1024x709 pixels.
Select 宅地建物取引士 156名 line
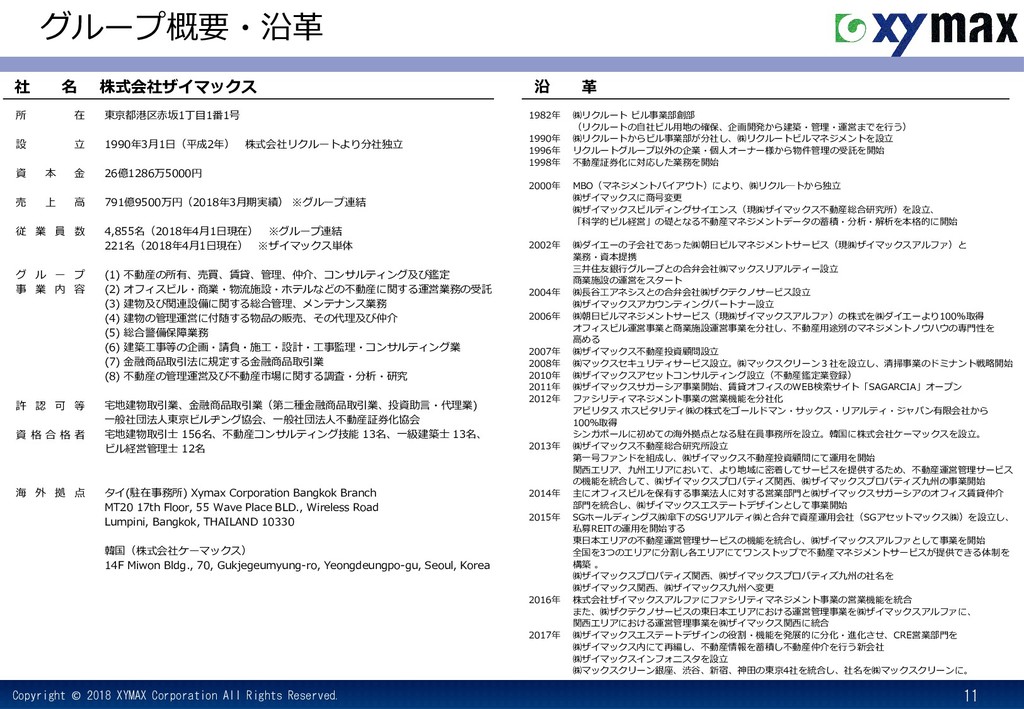(x=293, y=434)
